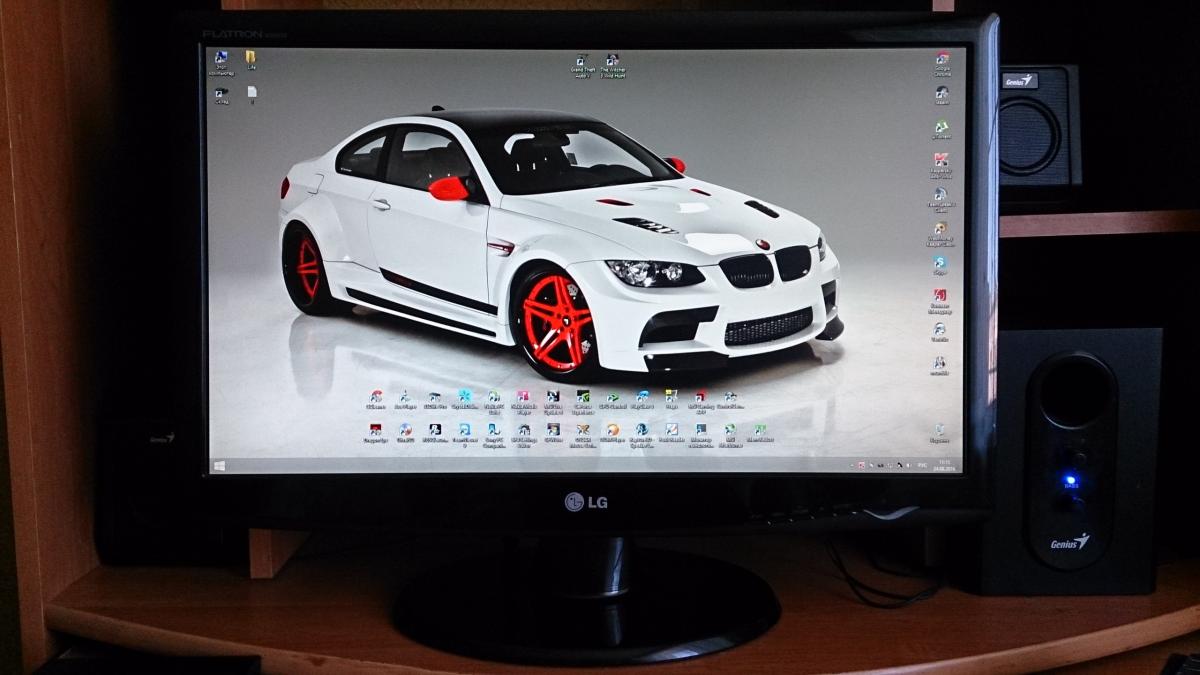Open the Kaspersky antivirus shortcut
Viewport: 1200px width, 675px height.
pyautogui.click(x=941, y=162)
